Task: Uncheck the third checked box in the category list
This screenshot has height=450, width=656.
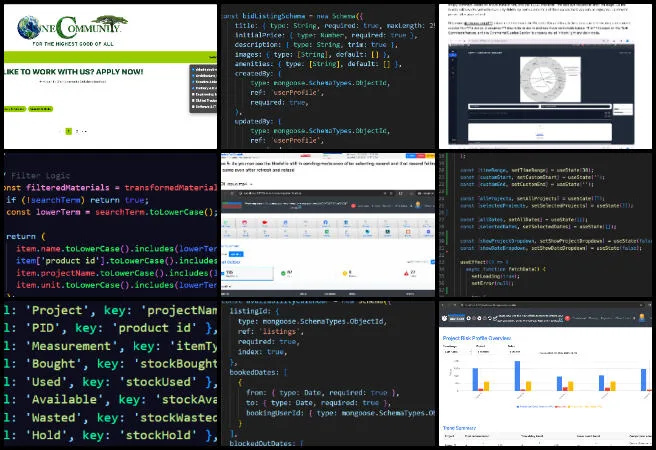Action: 193,82
